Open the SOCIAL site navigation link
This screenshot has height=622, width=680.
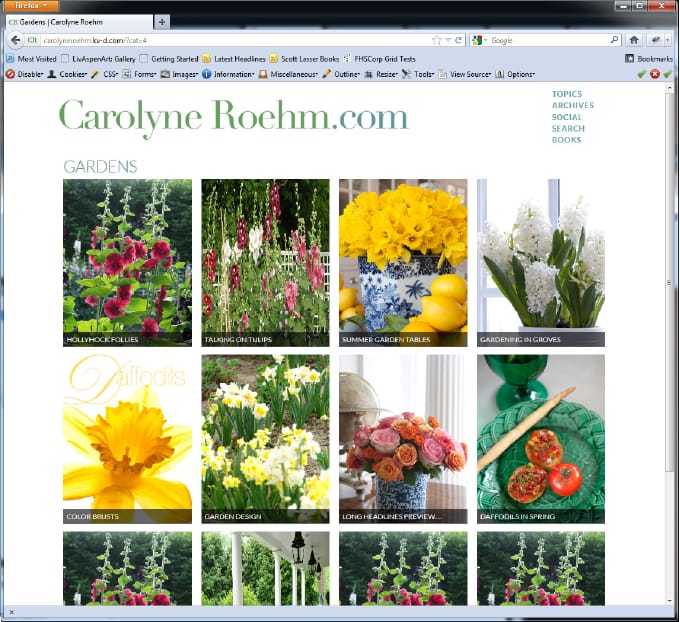click(x=567, y=117)
